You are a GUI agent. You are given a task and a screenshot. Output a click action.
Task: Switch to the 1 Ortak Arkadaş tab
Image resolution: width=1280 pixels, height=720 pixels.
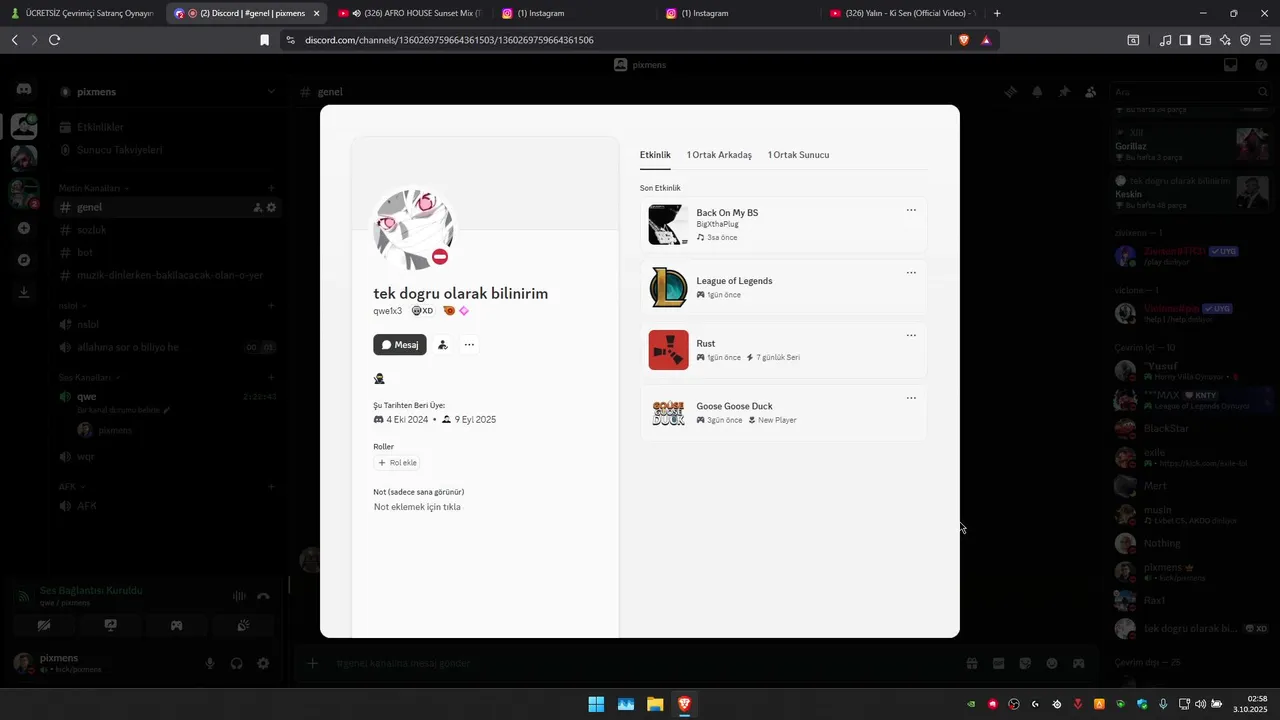(719, 155)
